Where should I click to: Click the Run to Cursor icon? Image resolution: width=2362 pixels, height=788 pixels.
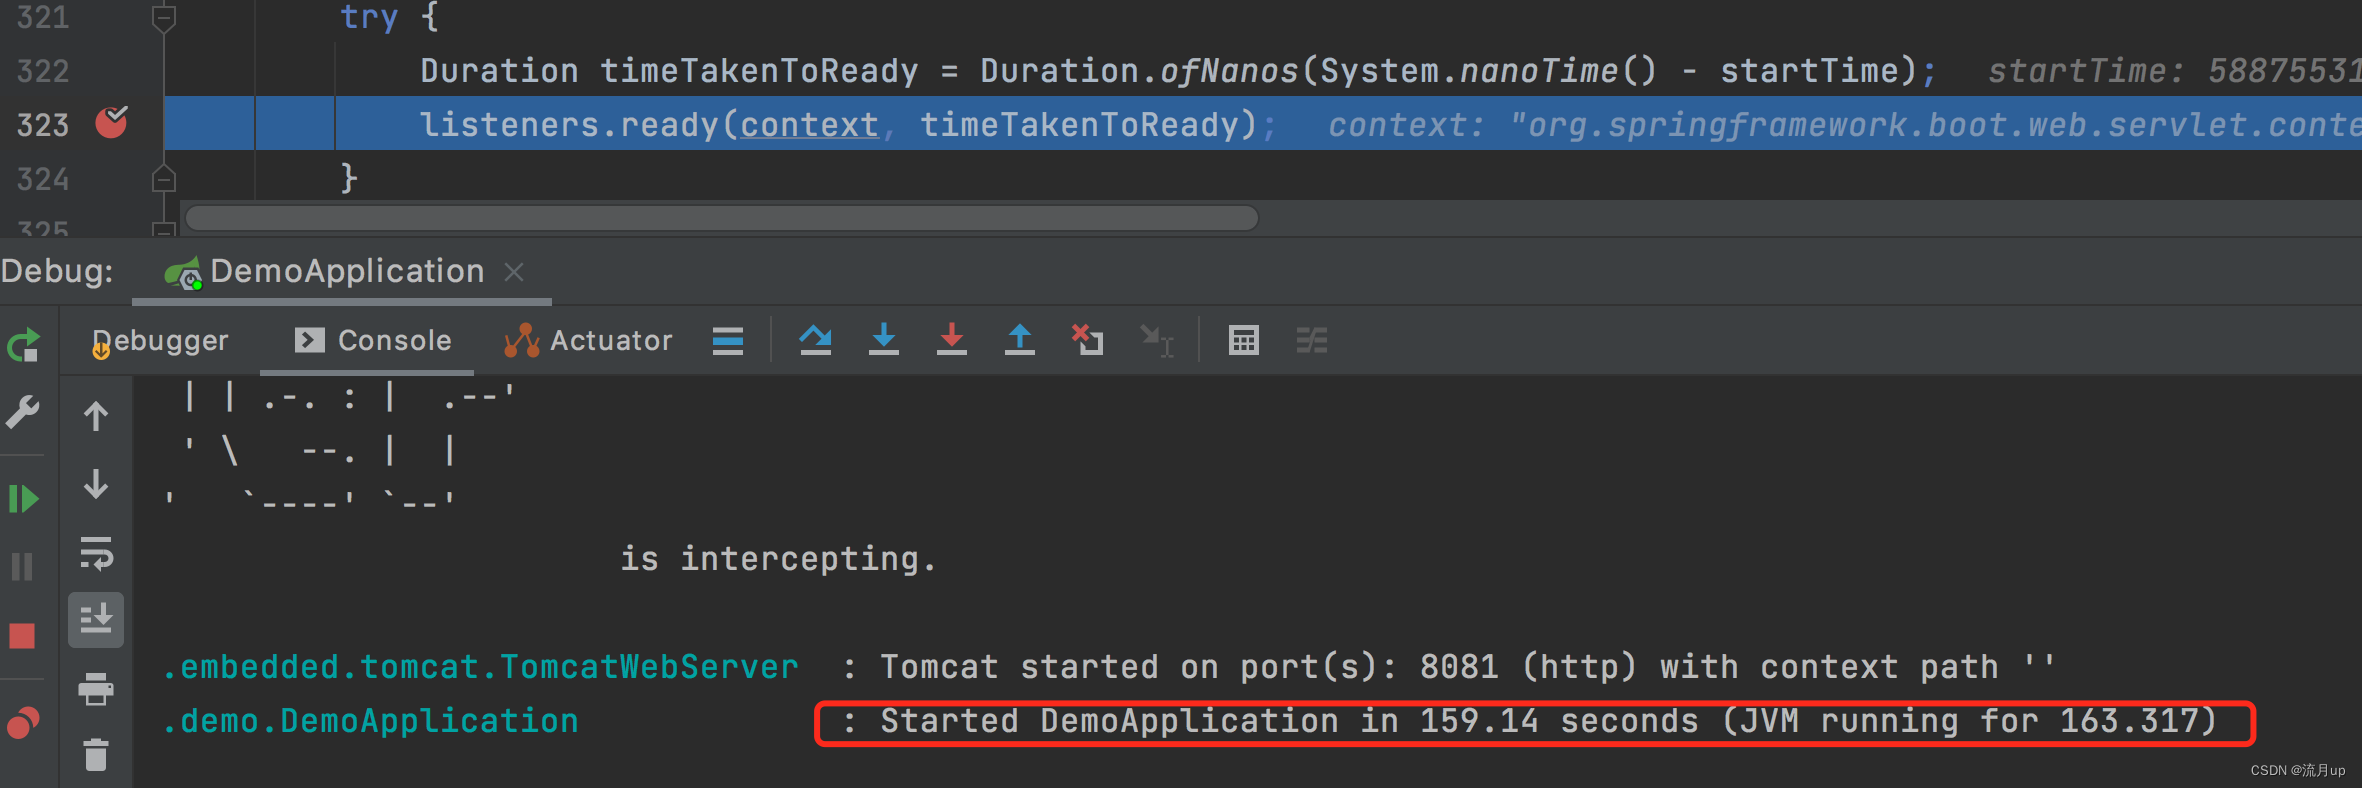(x=1157, y=341)
